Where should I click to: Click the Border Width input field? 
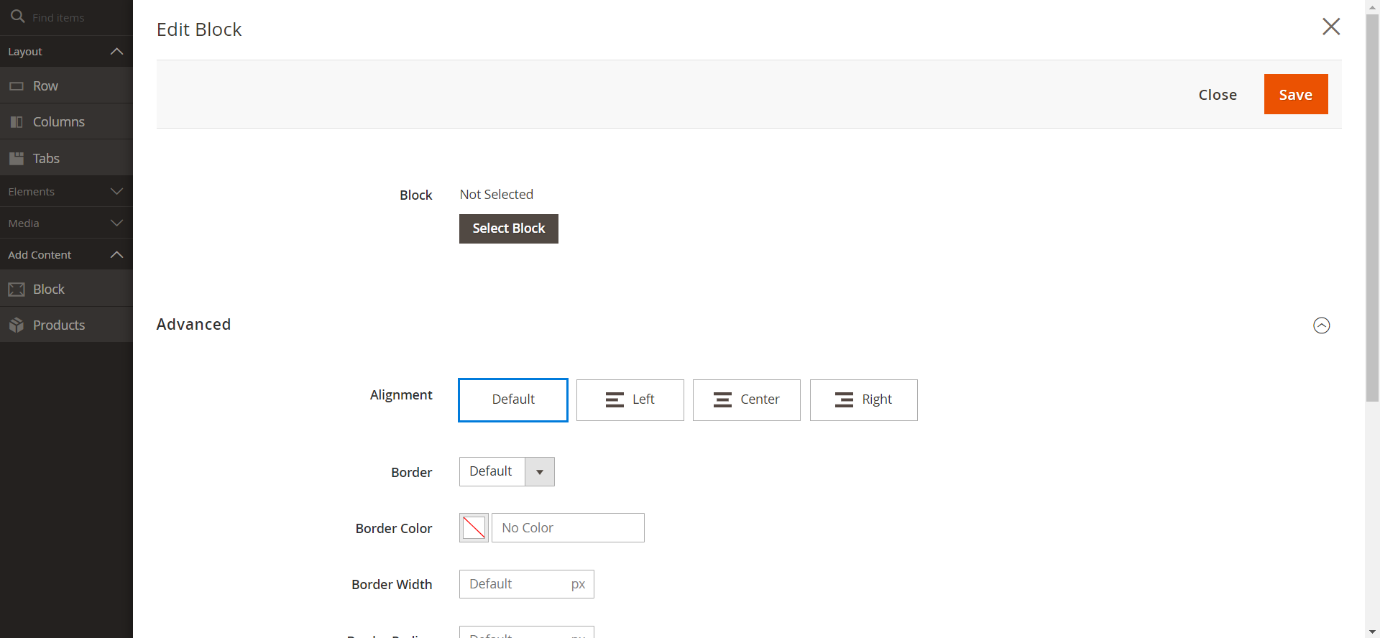click(515, 584)
